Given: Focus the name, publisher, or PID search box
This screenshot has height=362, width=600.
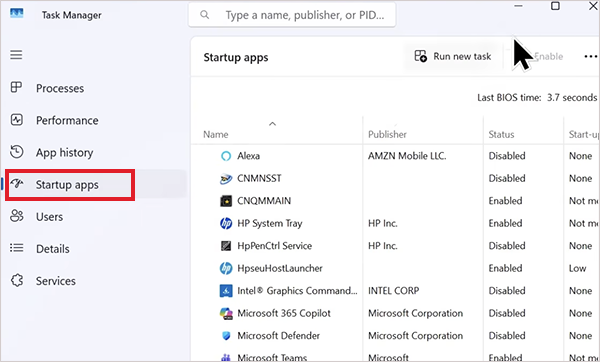Looking at the screenshot, I should click(x=292, y=15).
